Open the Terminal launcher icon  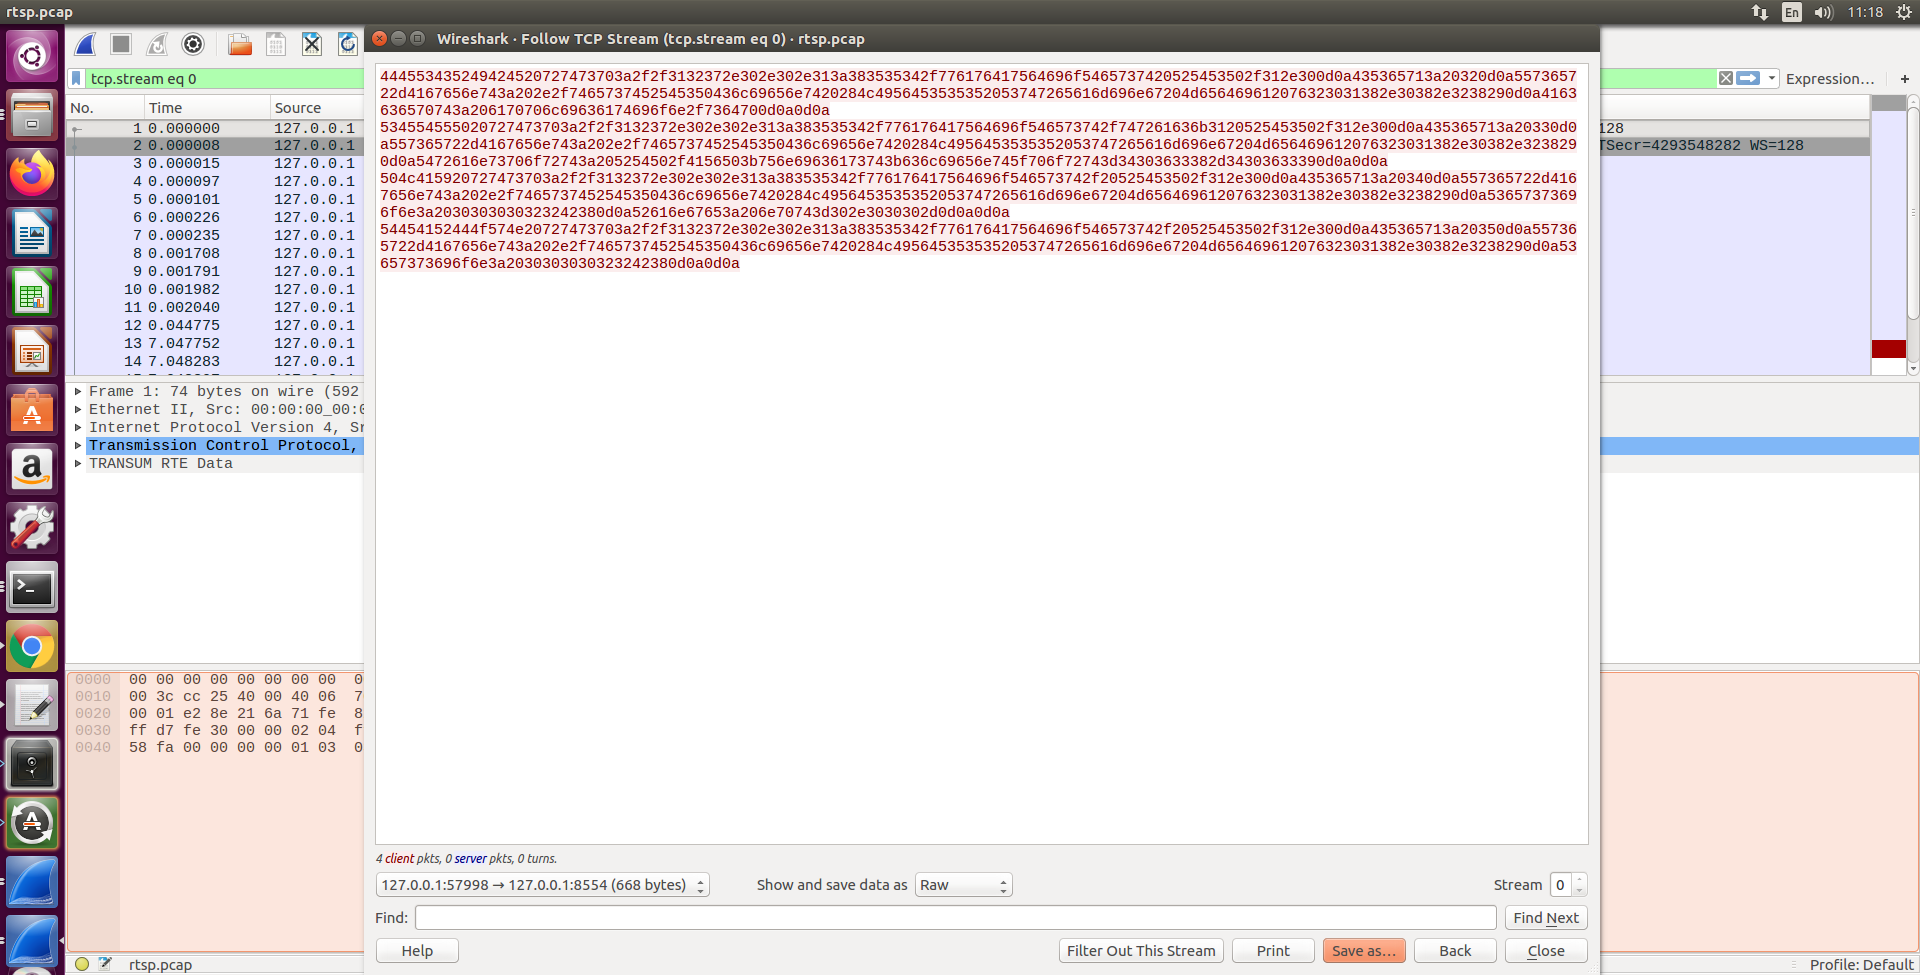tap(32, 588)
